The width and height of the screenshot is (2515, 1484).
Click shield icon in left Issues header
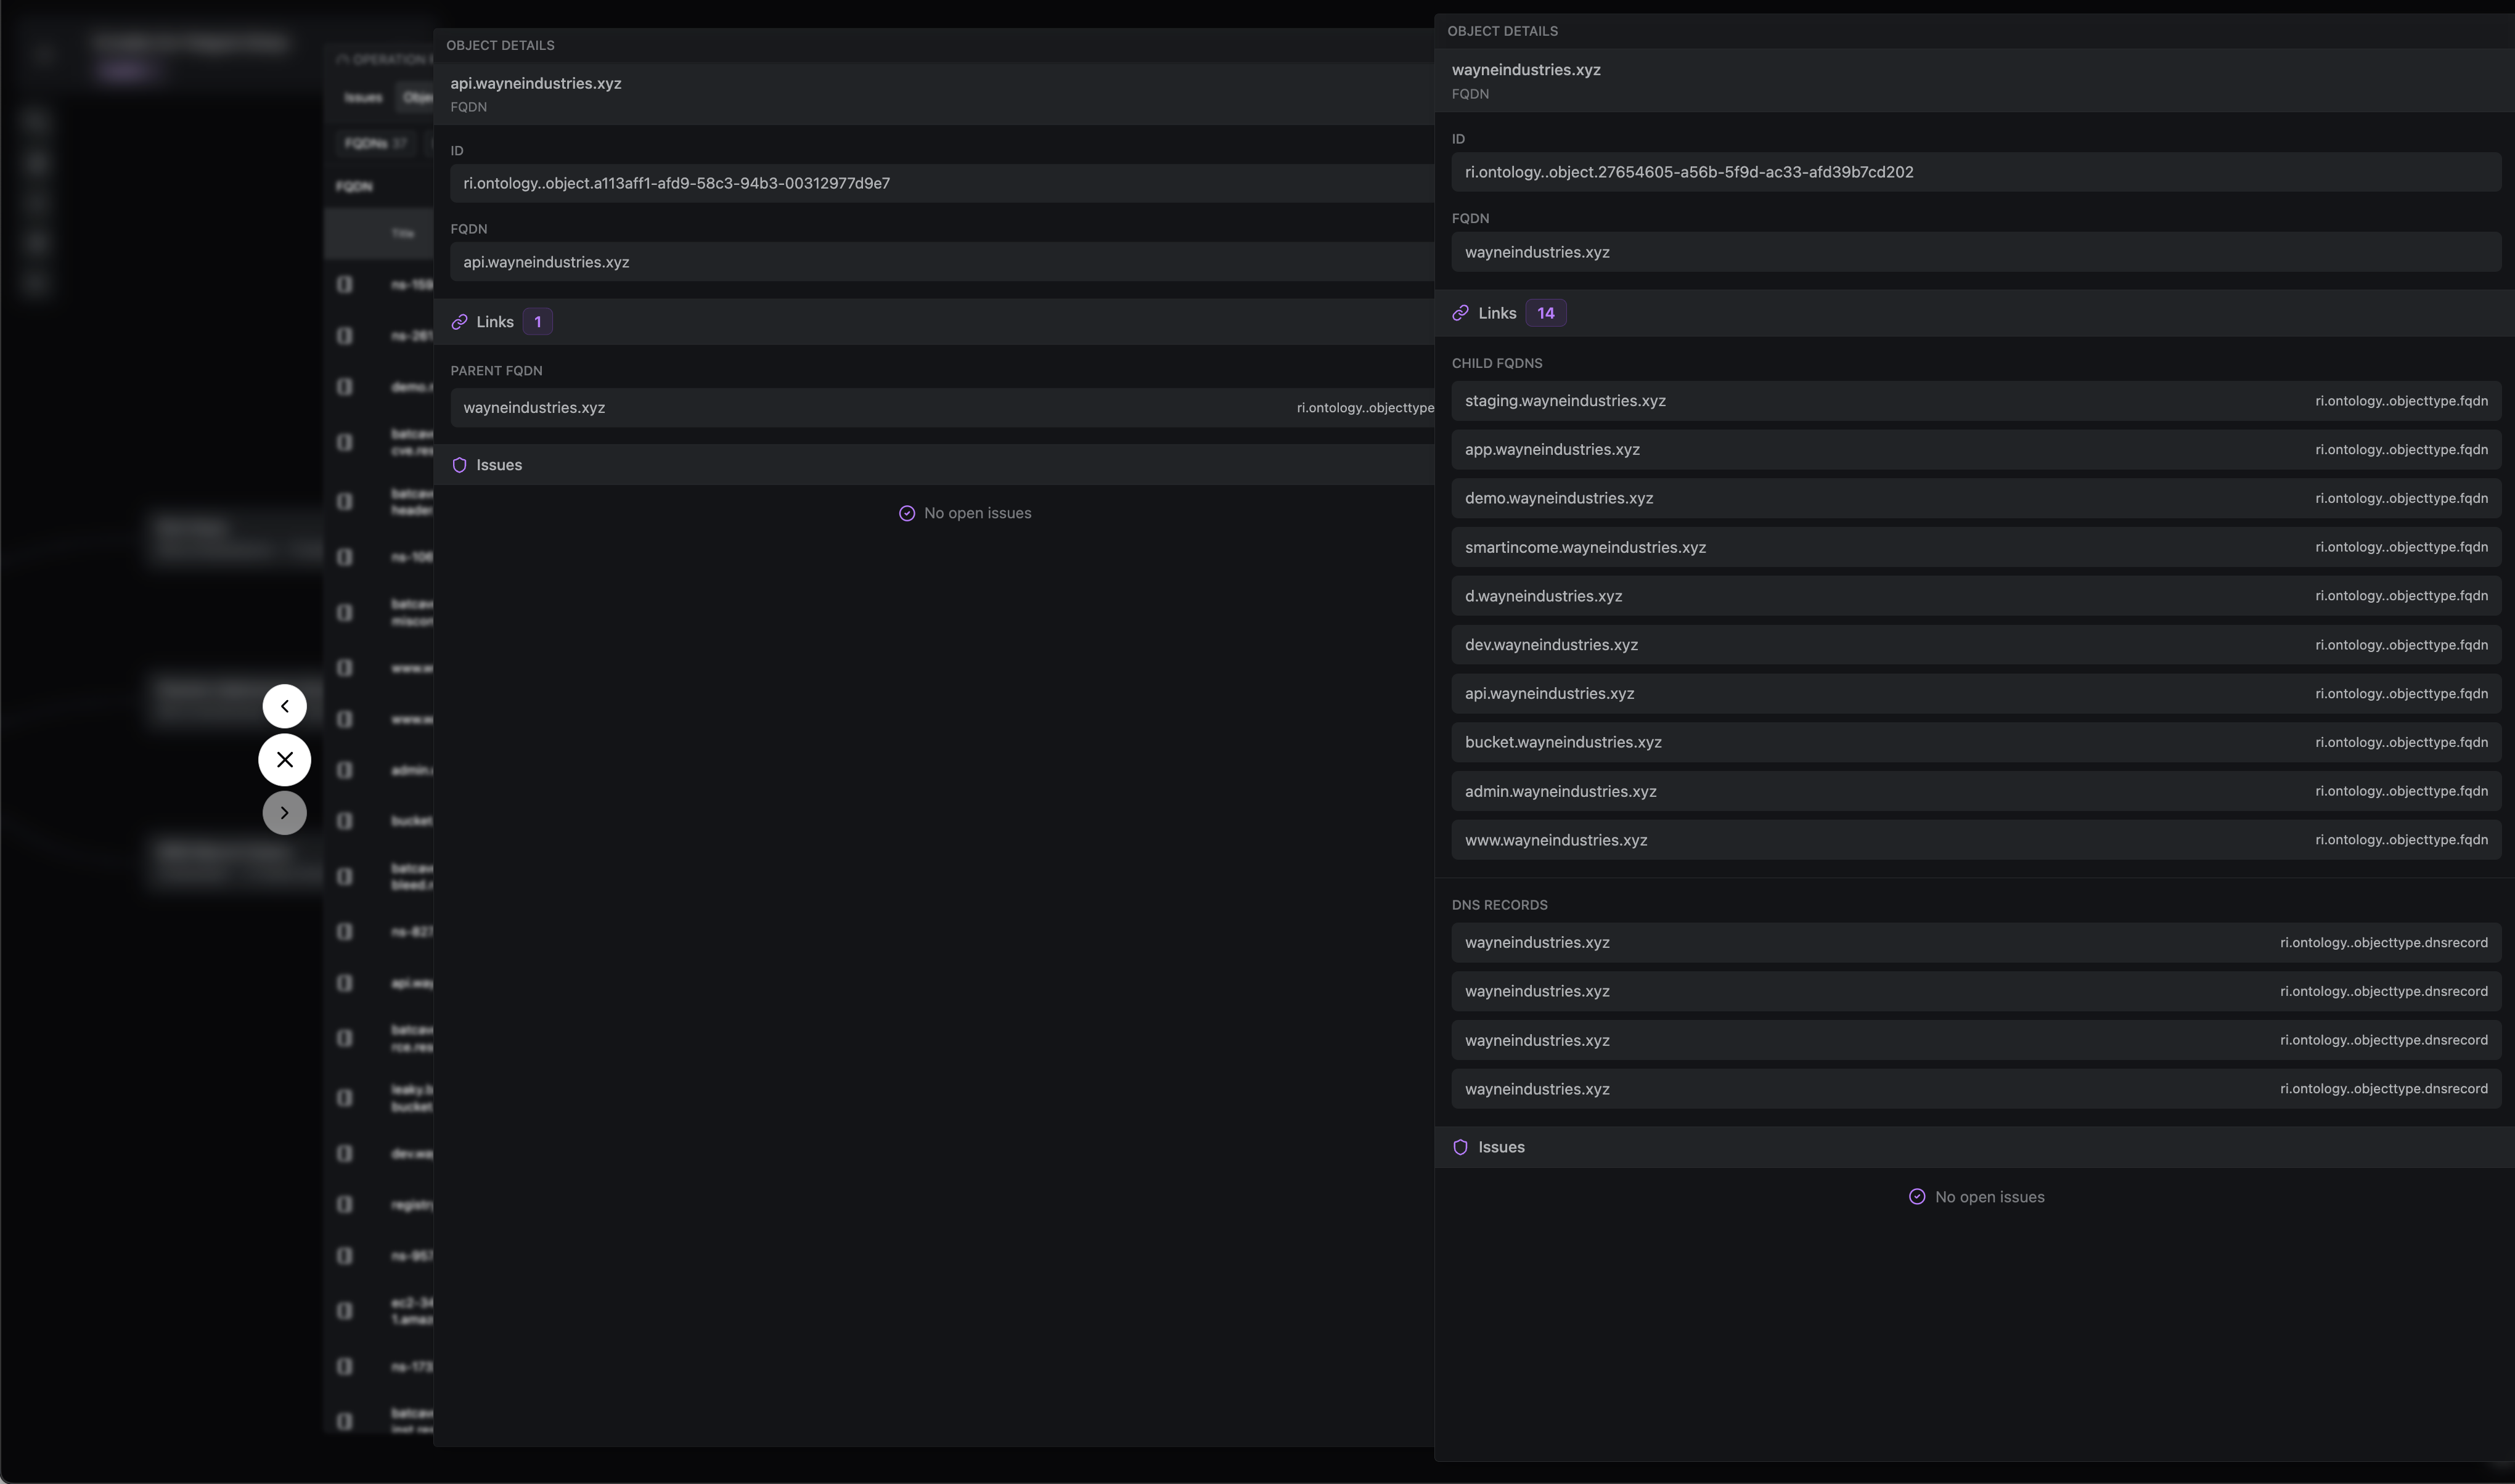tap(459, 465)
